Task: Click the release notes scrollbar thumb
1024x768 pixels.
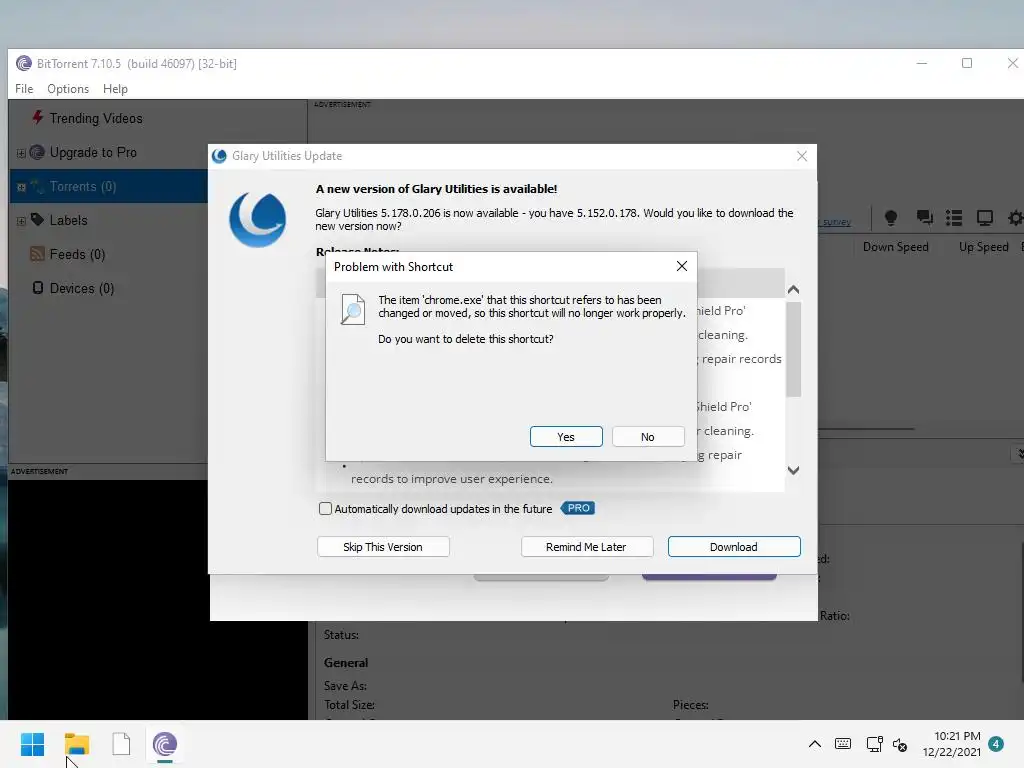Action: (x=793, y=349)
